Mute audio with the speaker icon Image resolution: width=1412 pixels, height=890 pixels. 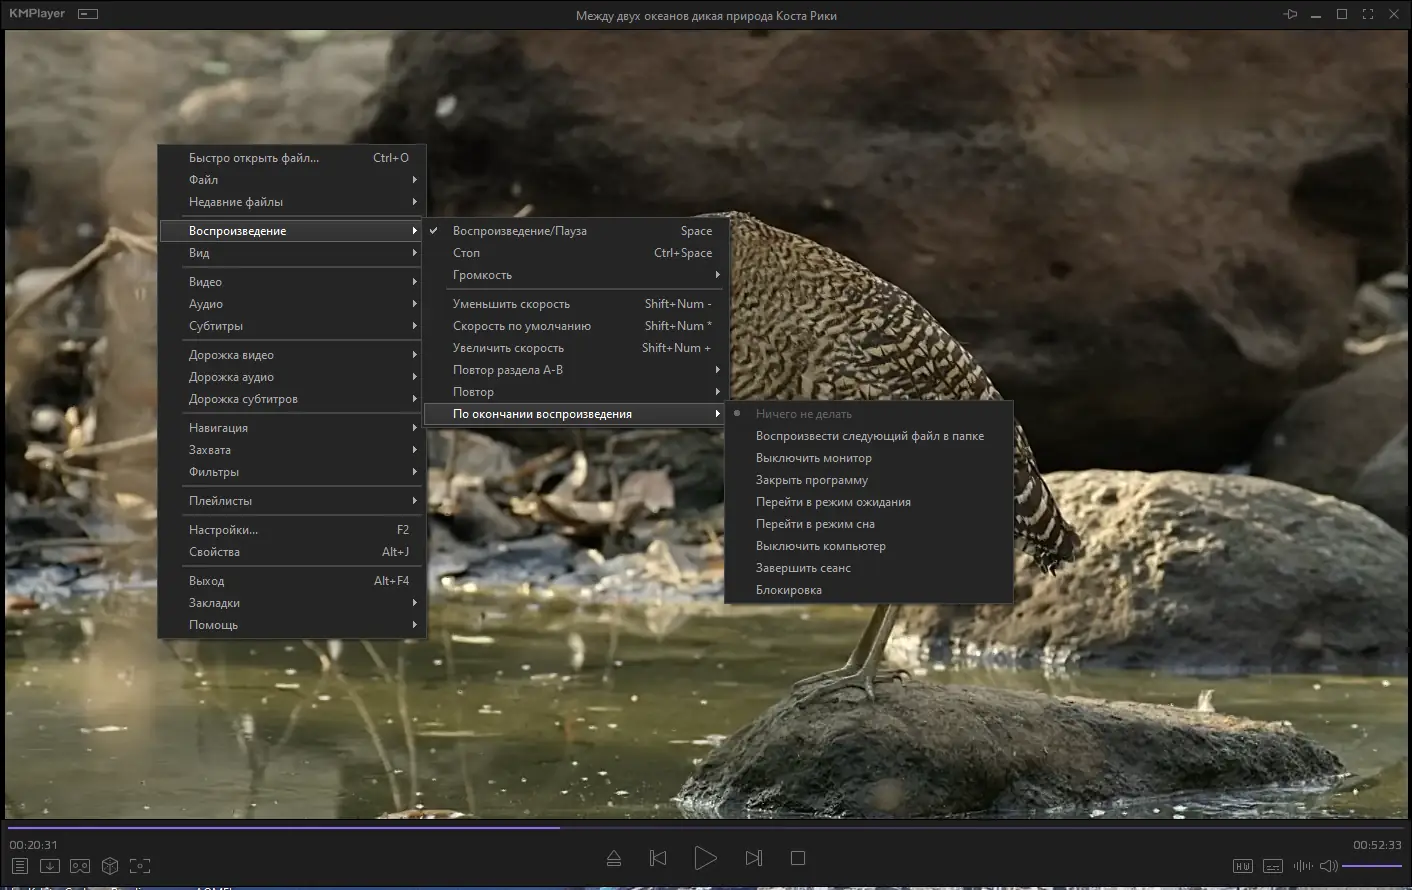tap(1328, 866)
